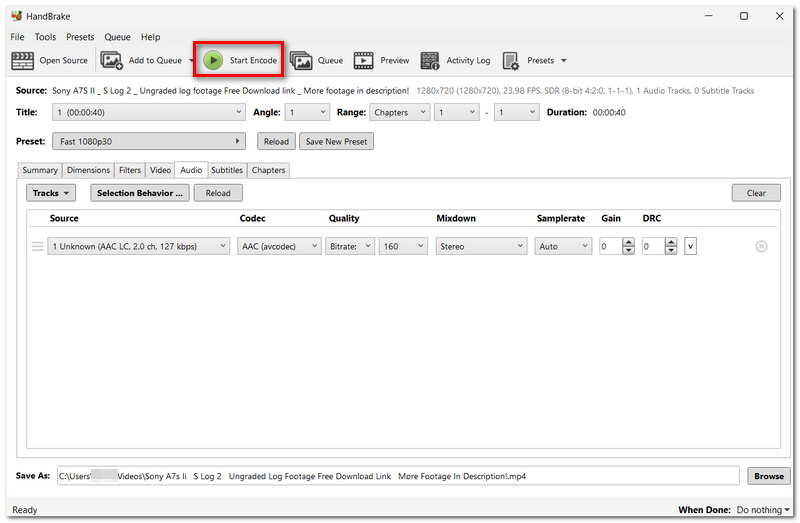Click the Save As file path field
Viewport: 800px width, 523px height.
(398, 476)
